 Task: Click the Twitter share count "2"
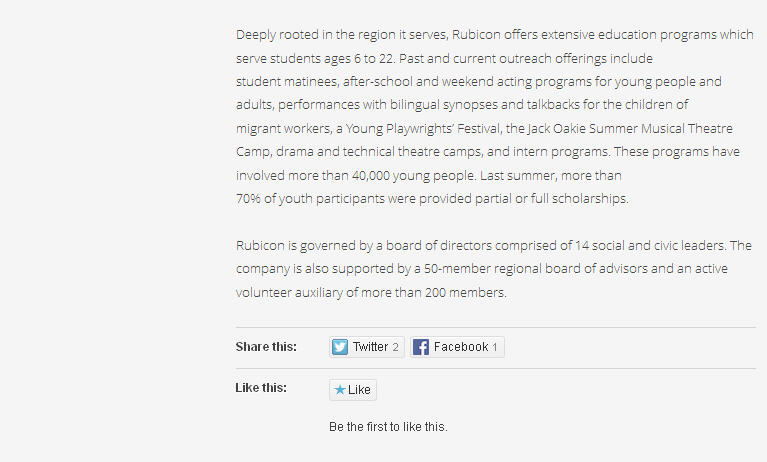pos(395,347)
